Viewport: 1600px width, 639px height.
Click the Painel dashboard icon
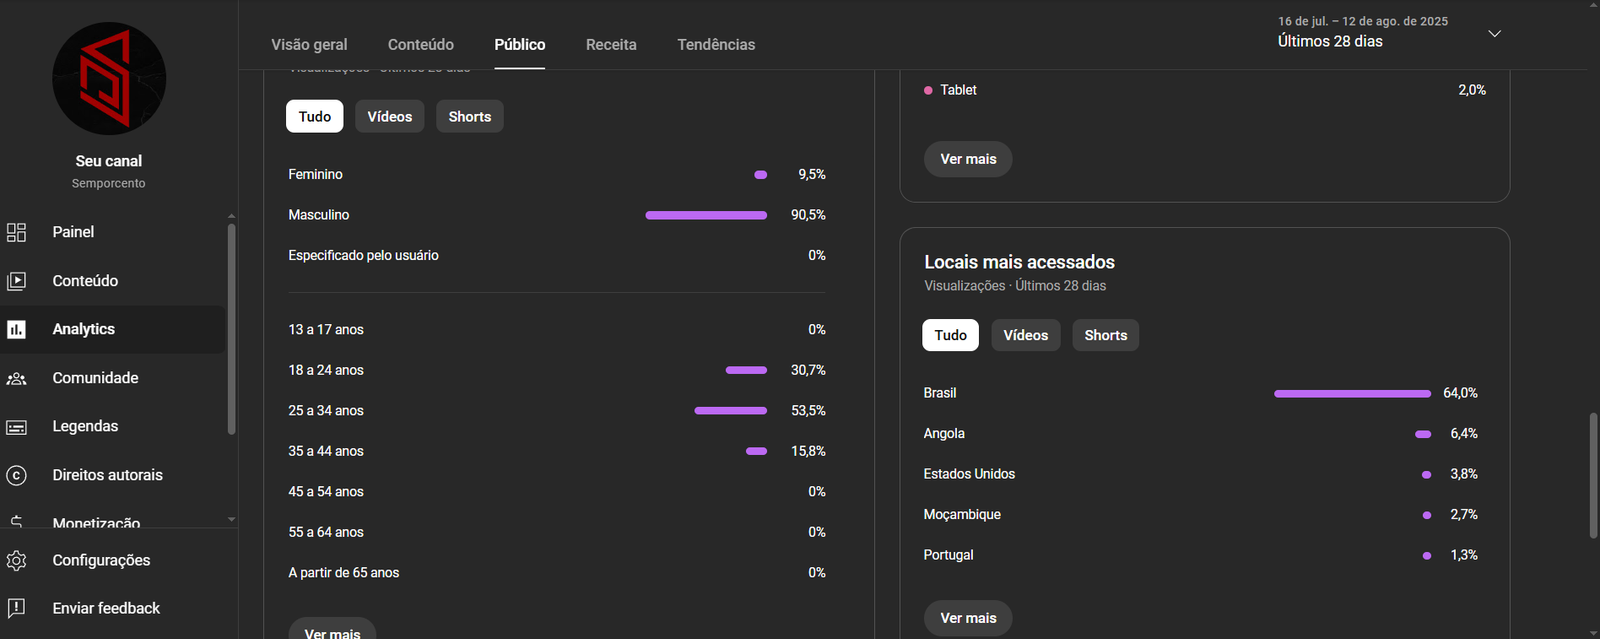pyautogui.click(x=16, y=232)
